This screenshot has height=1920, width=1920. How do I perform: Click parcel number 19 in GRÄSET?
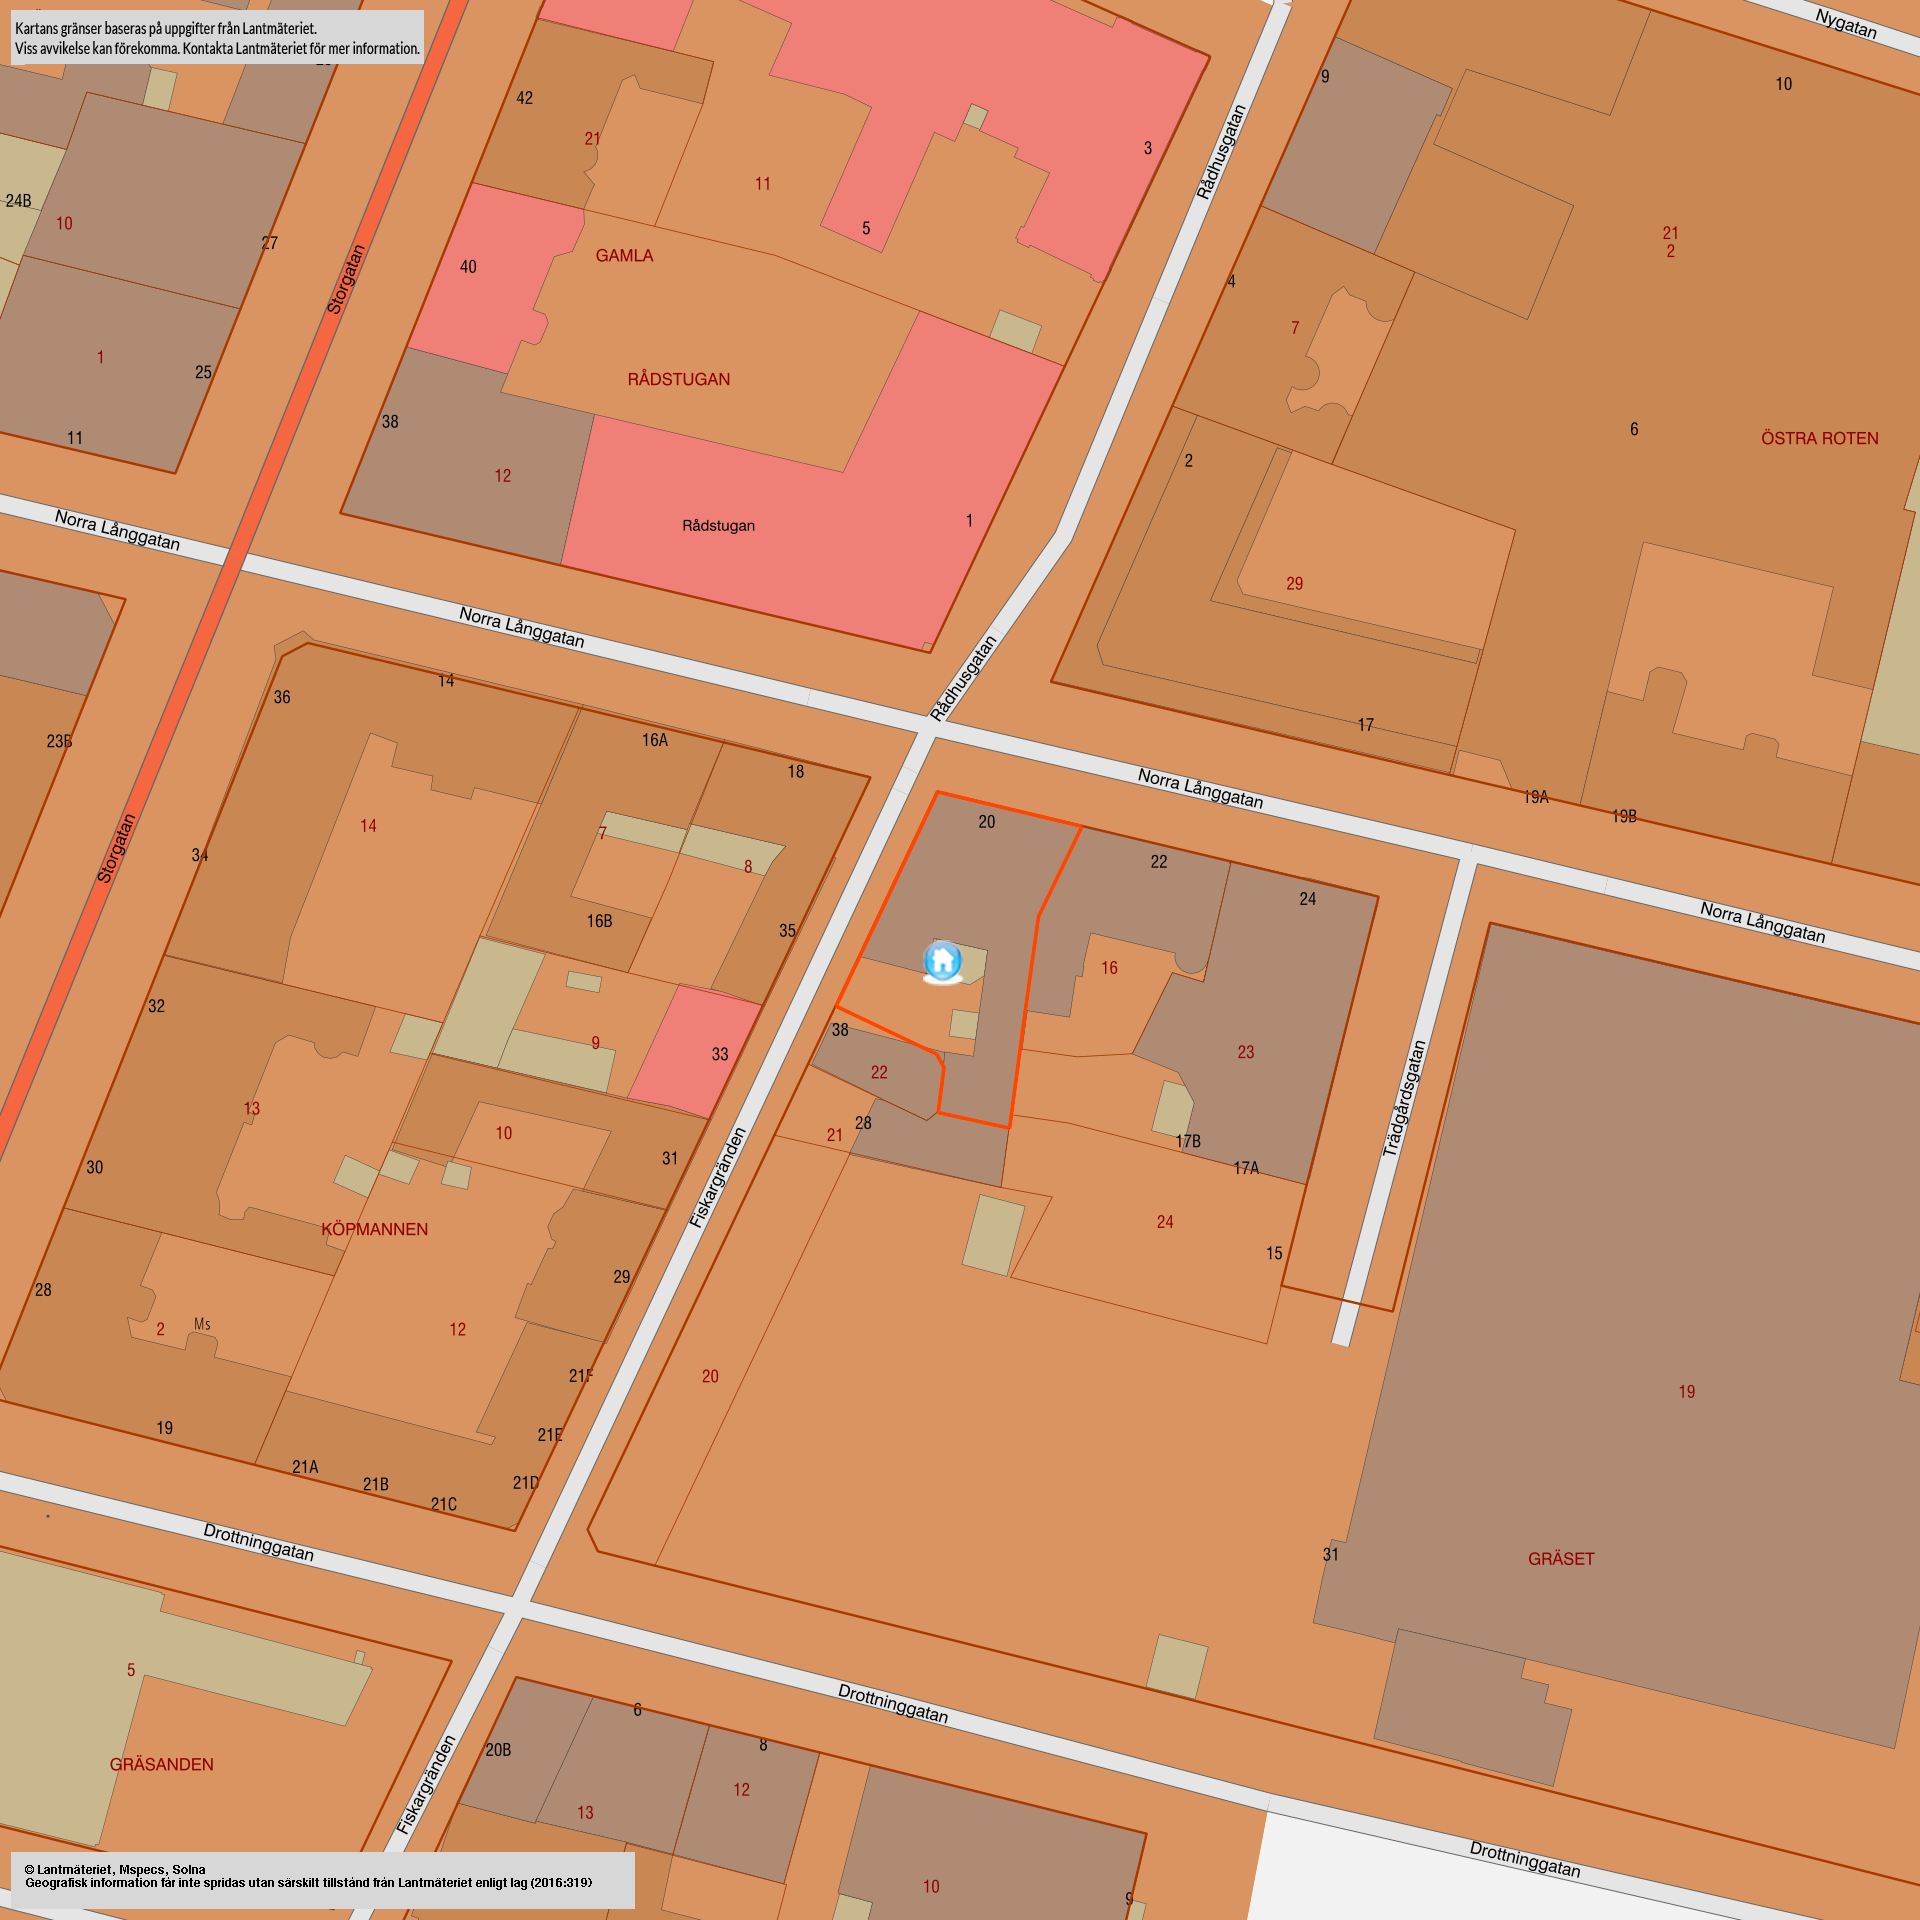pyautogui.click(x=1686, y=1392)
